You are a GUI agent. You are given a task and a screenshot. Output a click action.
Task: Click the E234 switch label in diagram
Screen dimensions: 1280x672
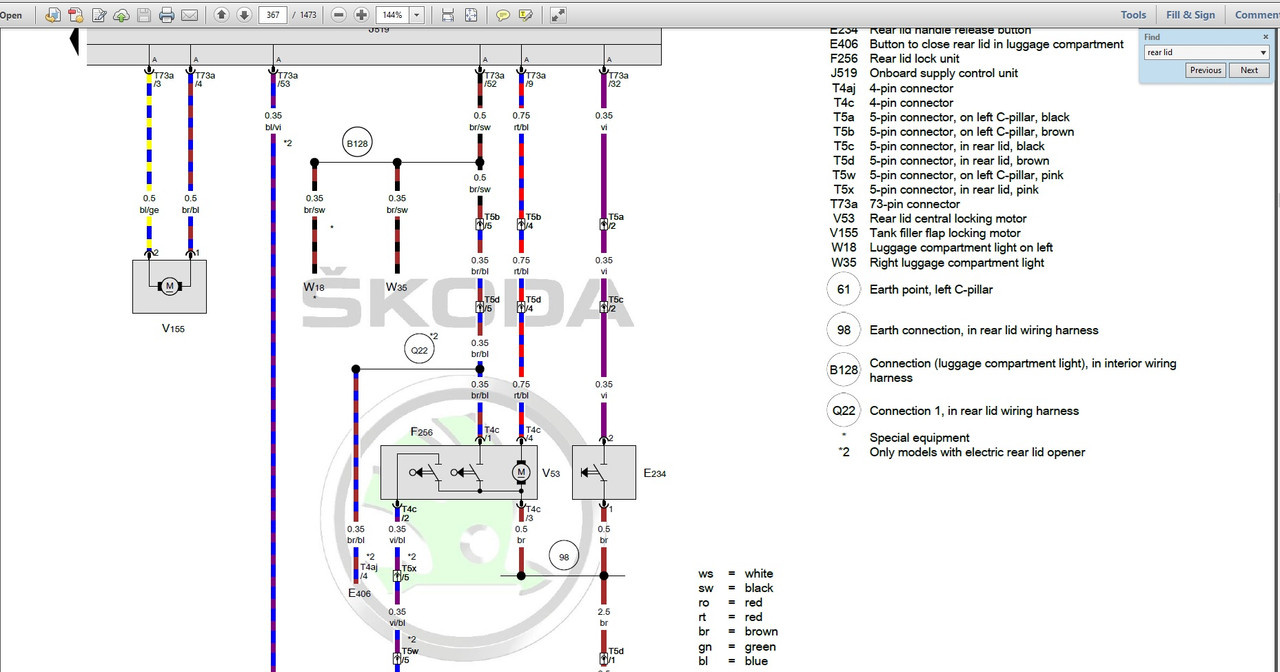click(x=654, y=472)
